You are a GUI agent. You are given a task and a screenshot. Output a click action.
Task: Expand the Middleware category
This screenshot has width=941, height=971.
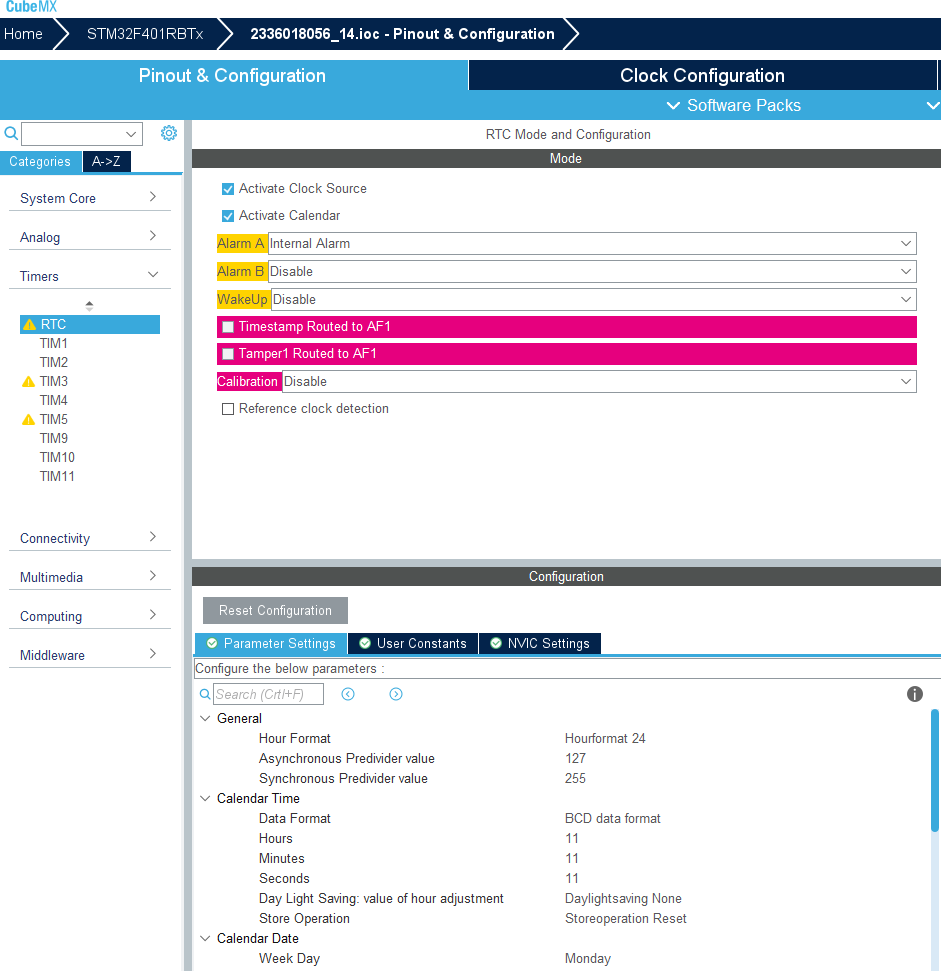coord(90,655)
